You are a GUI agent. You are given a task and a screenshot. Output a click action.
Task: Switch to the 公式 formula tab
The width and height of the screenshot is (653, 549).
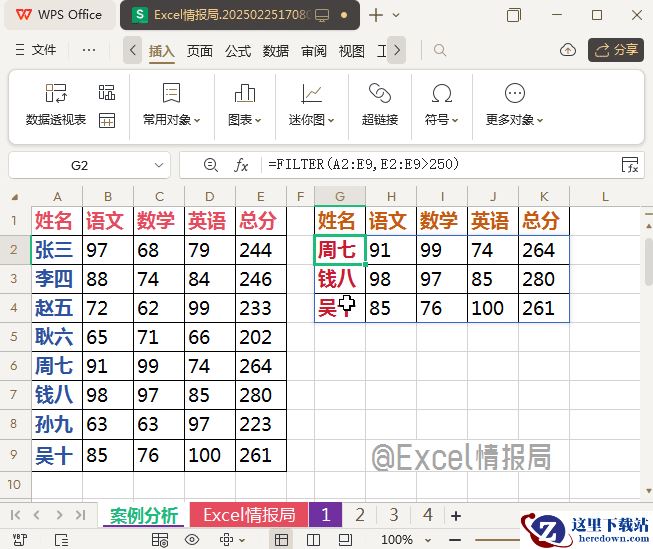tap(238, 51)
